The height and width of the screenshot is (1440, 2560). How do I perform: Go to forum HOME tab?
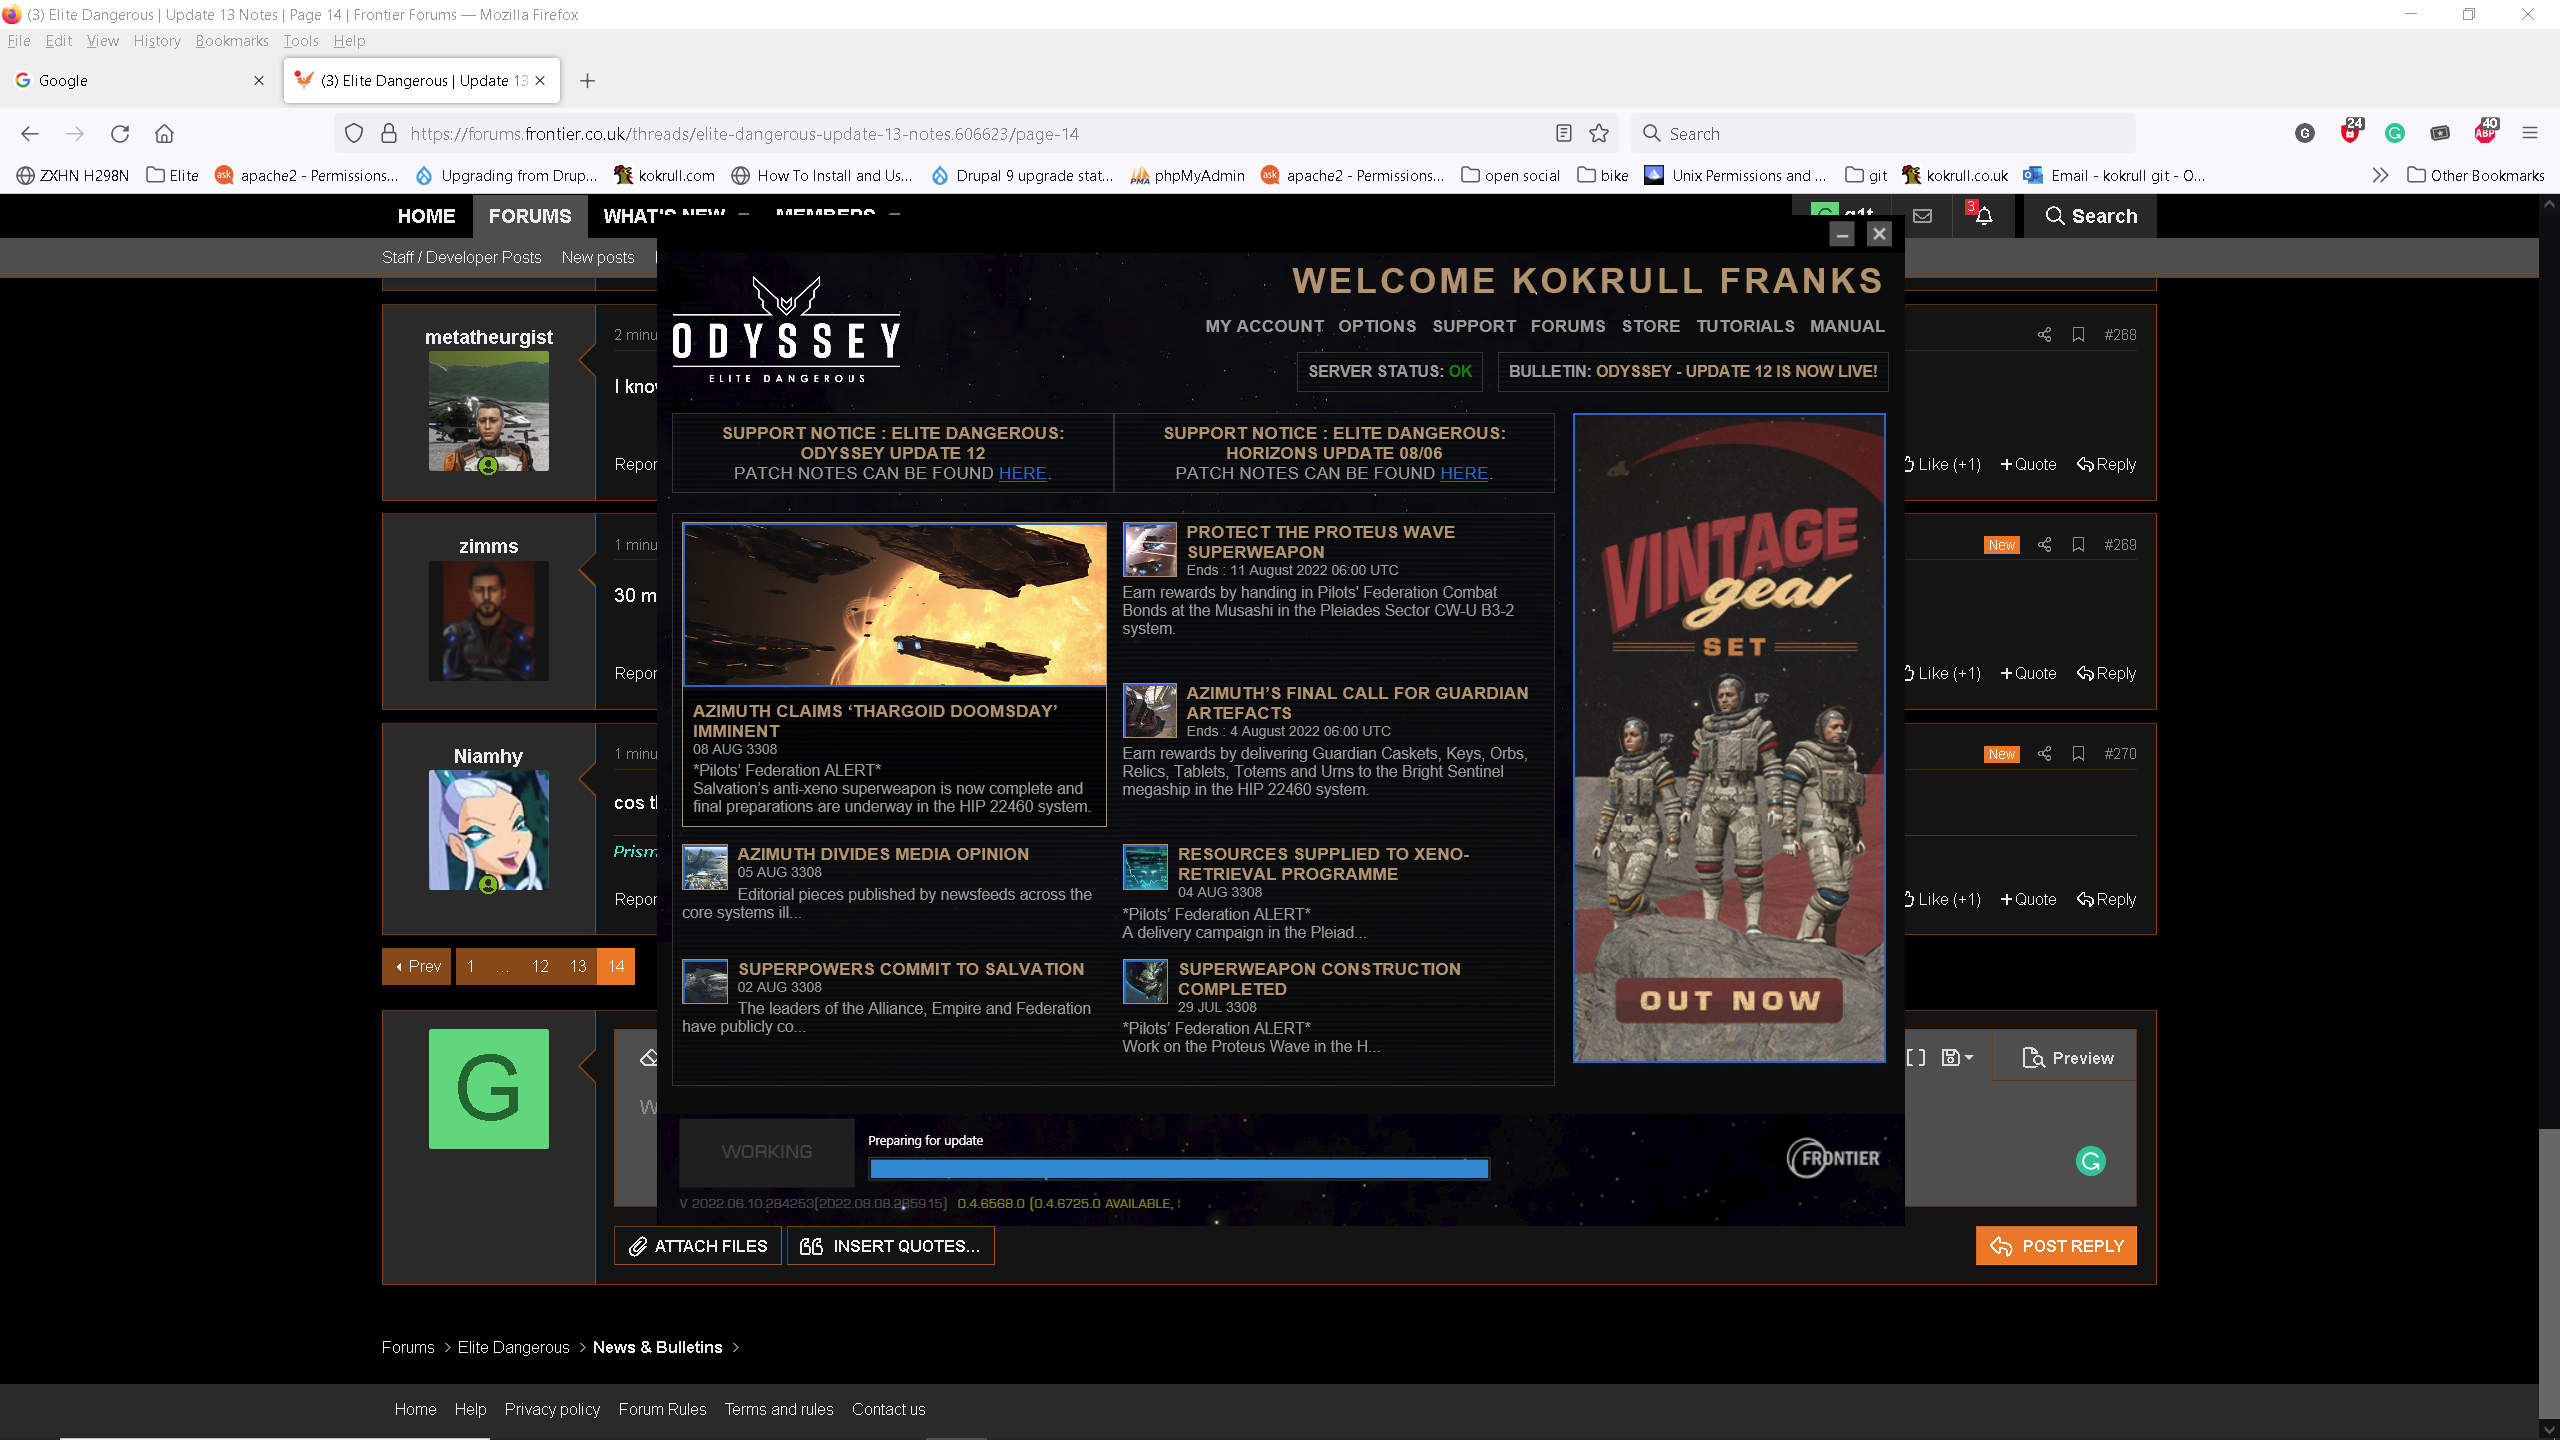pos(426,216)
